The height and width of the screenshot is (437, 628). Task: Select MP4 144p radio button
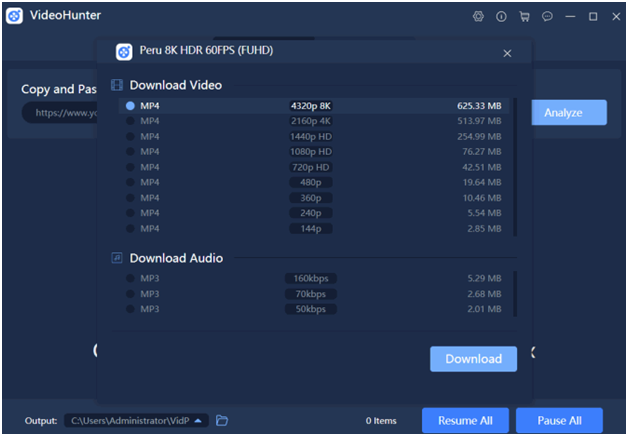tap(130, 229)
